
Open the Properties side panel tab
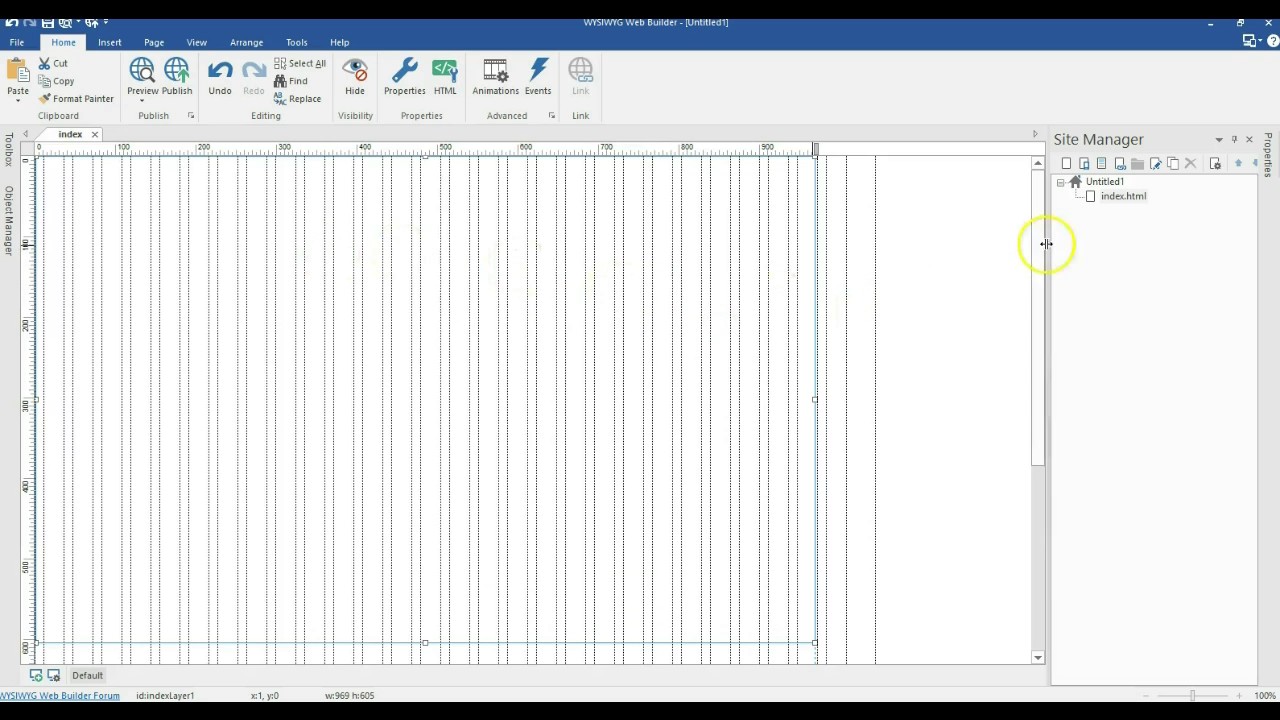click(x=1268, y=154)
